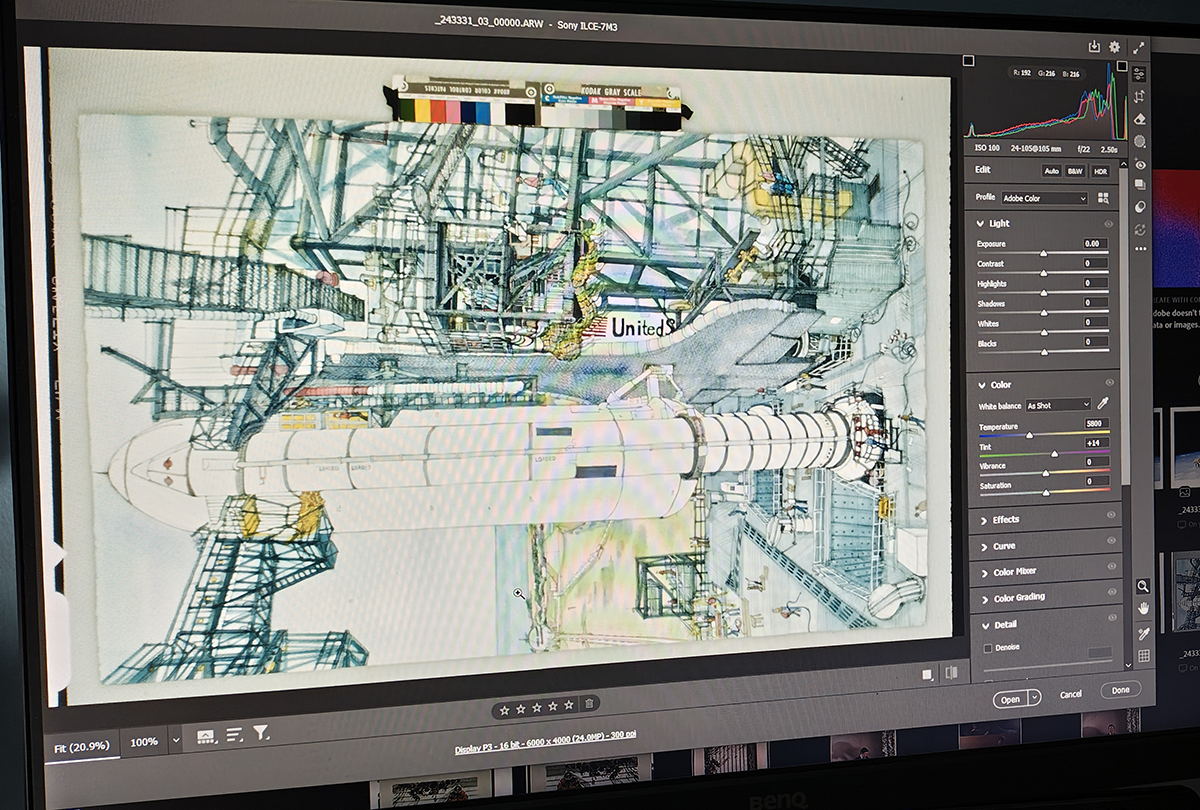The width and height of the screenshot is (1200, 810).
Task: Browse profiles with the grid icon
Action: [x=1103, y=198]
